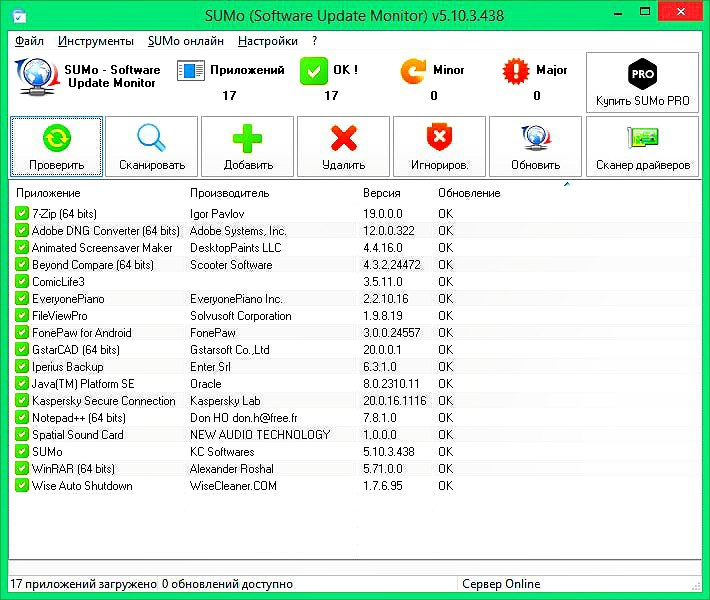Click the status icon for Beyond Compare
Viewport: 710px width, 600px height.
click(22, 264)
